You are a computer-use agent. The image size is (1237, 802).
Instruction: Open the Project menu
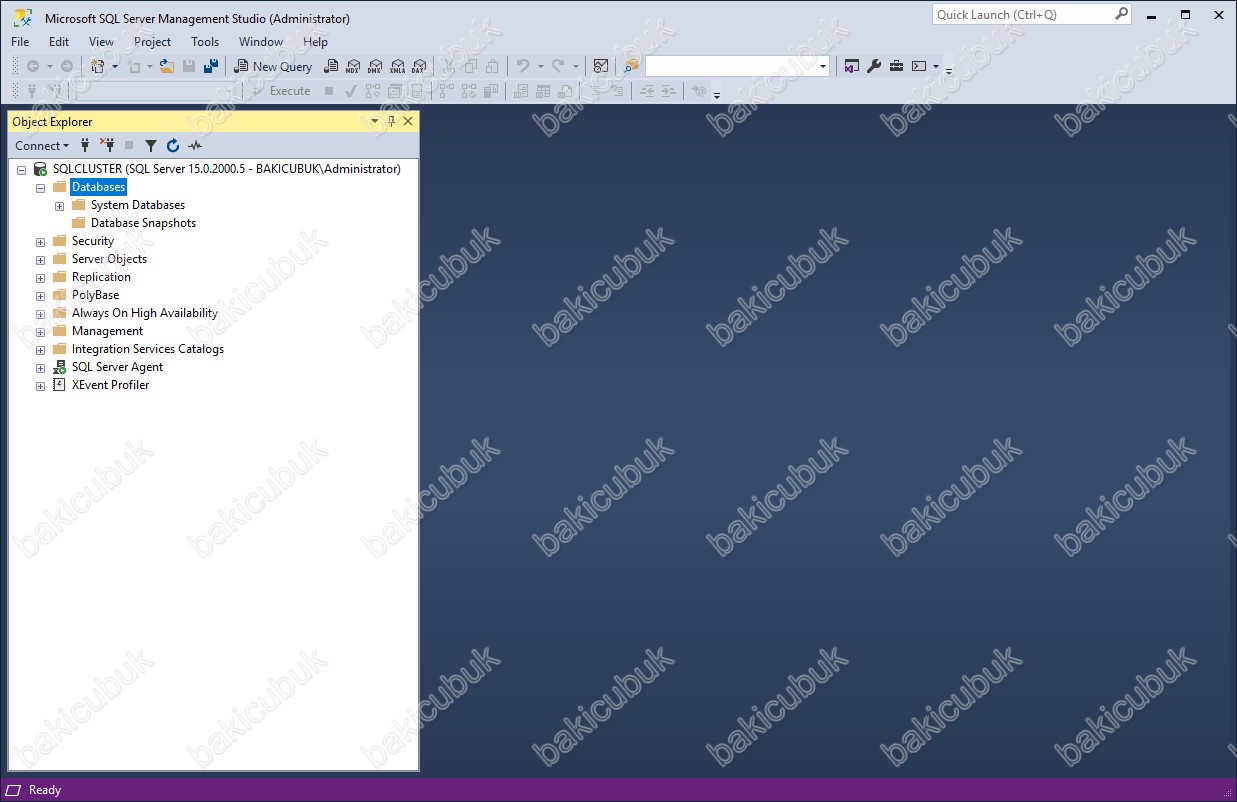(152, 41)
